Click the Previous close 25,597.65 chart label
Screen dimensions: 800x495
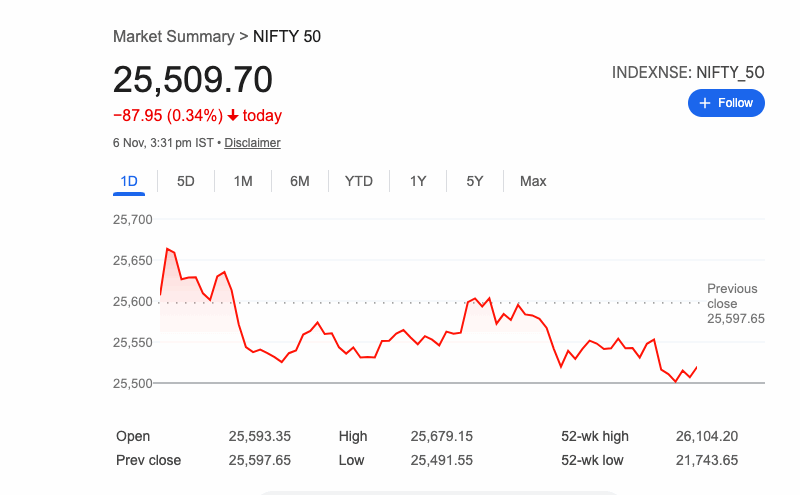[x=735, y=303]
